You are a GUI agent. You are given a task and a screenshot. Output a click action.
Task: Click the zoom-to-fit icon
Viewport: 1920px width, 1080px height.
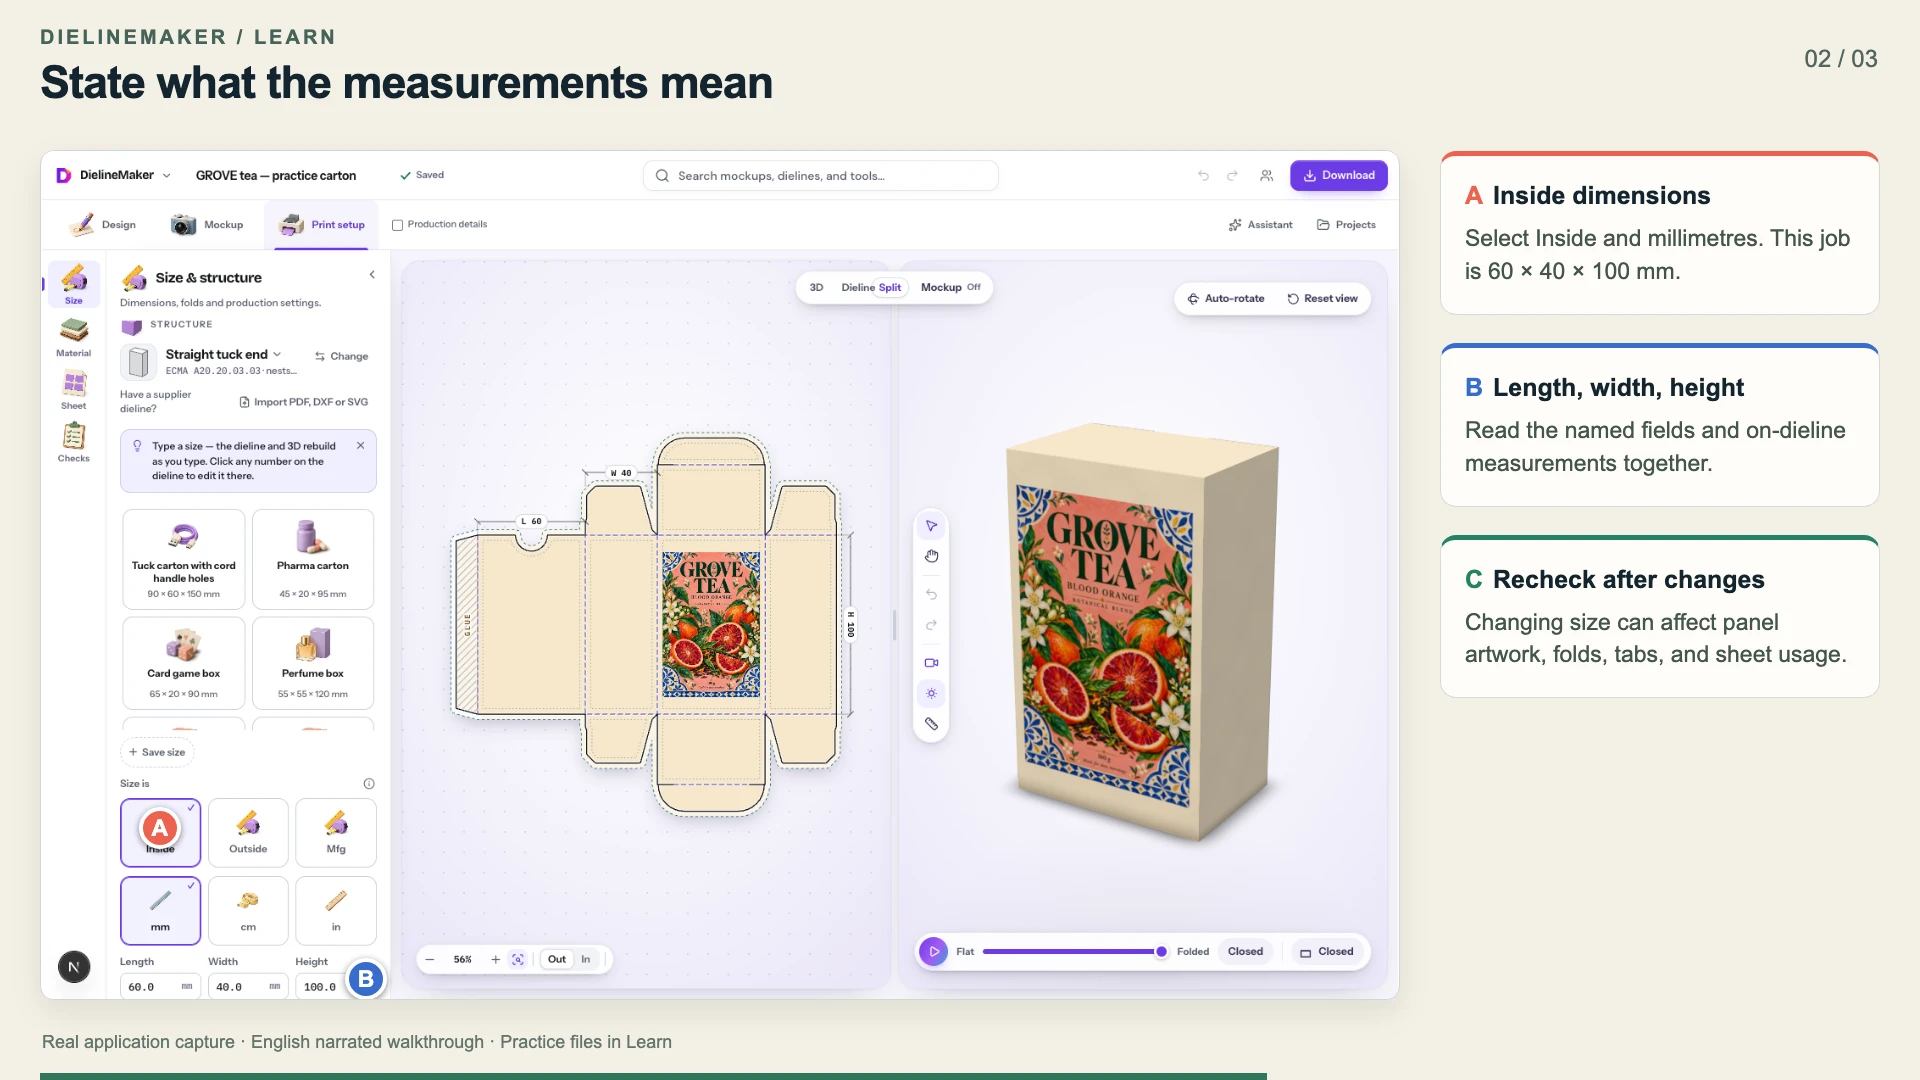tap(517, 960)
